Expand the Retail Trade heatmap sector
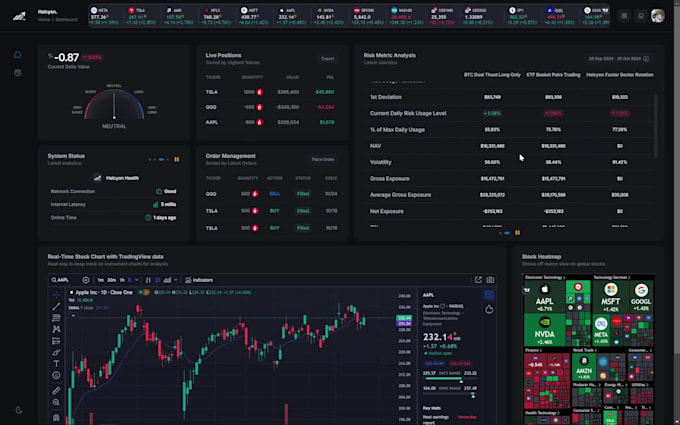 (x=585, y=350)
